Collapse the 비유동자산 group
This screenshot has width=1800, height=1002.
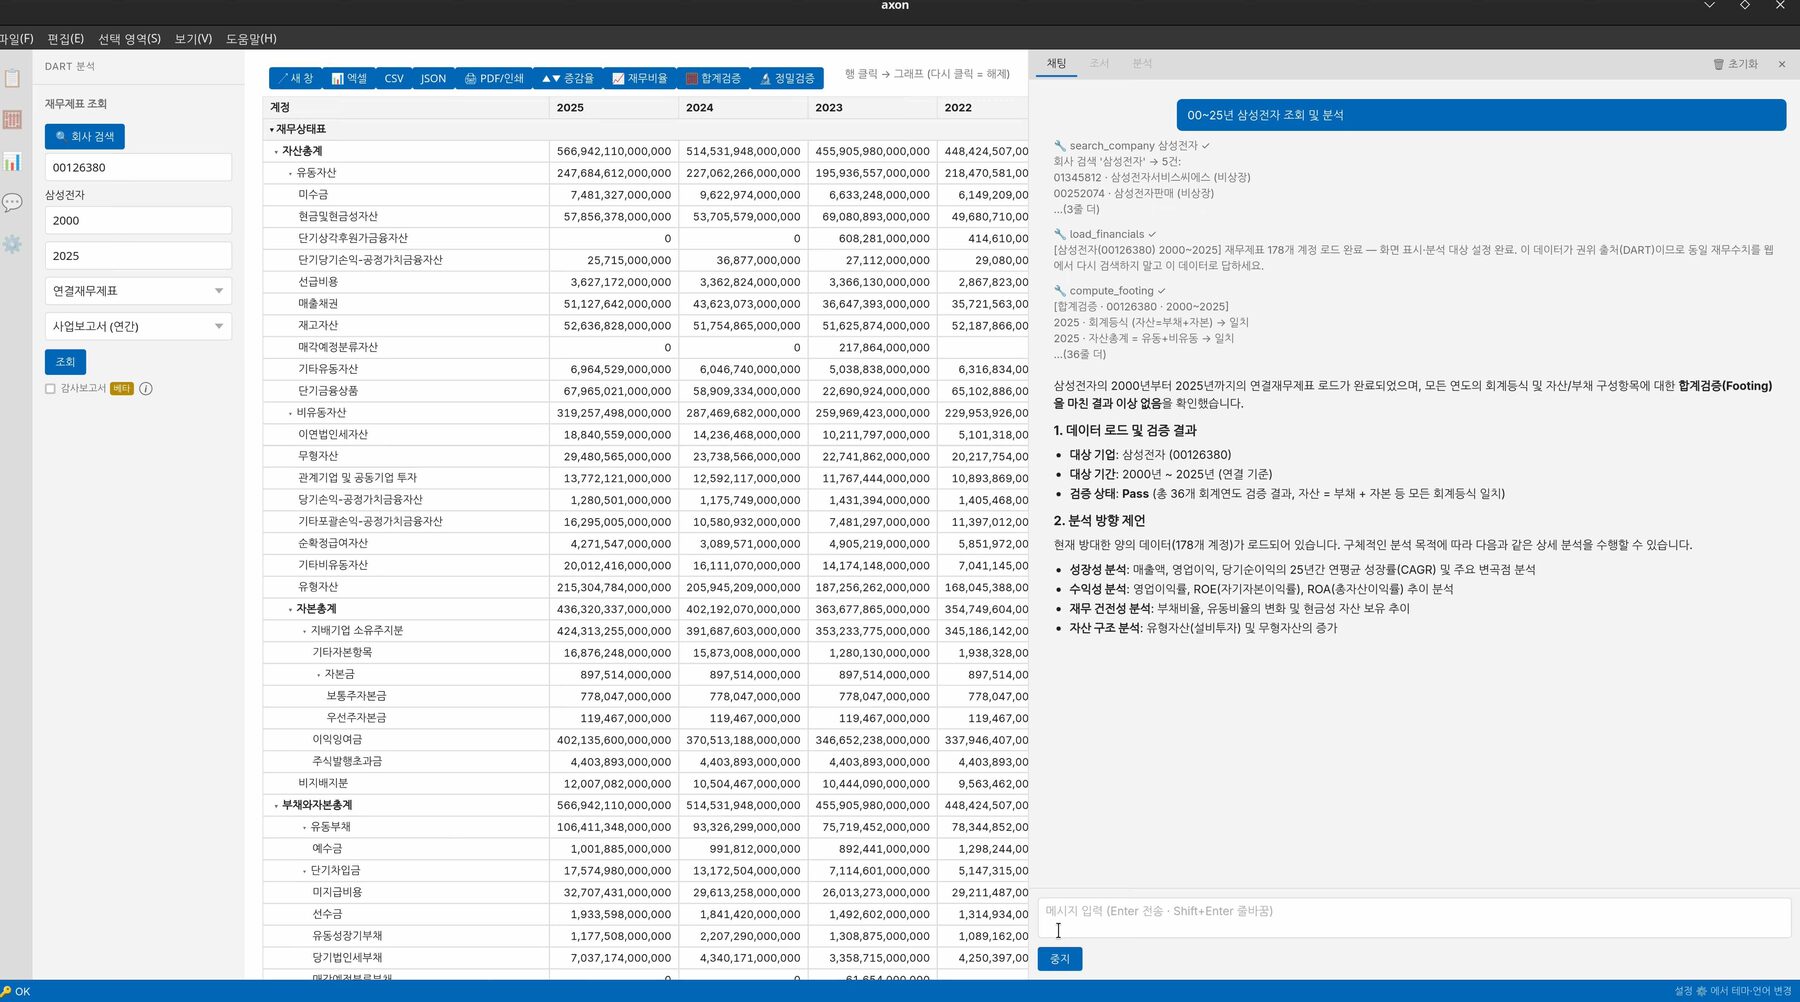pos(291,413)
